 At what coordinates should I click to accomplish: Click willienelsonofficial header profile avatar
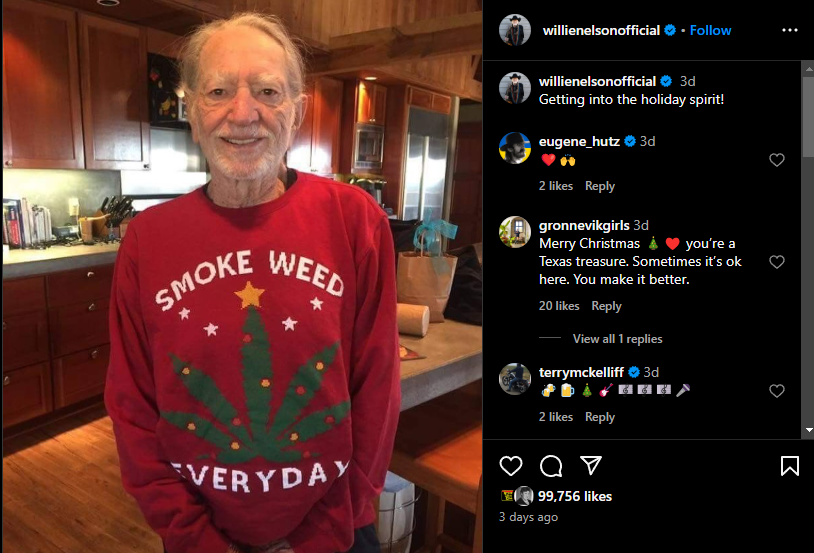515,30
